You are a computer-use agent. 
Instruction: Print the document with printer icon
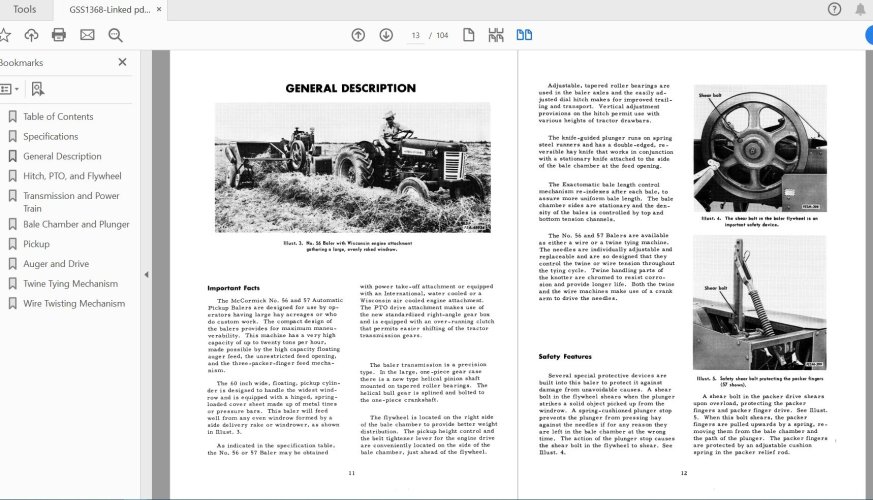click(58, 35)
